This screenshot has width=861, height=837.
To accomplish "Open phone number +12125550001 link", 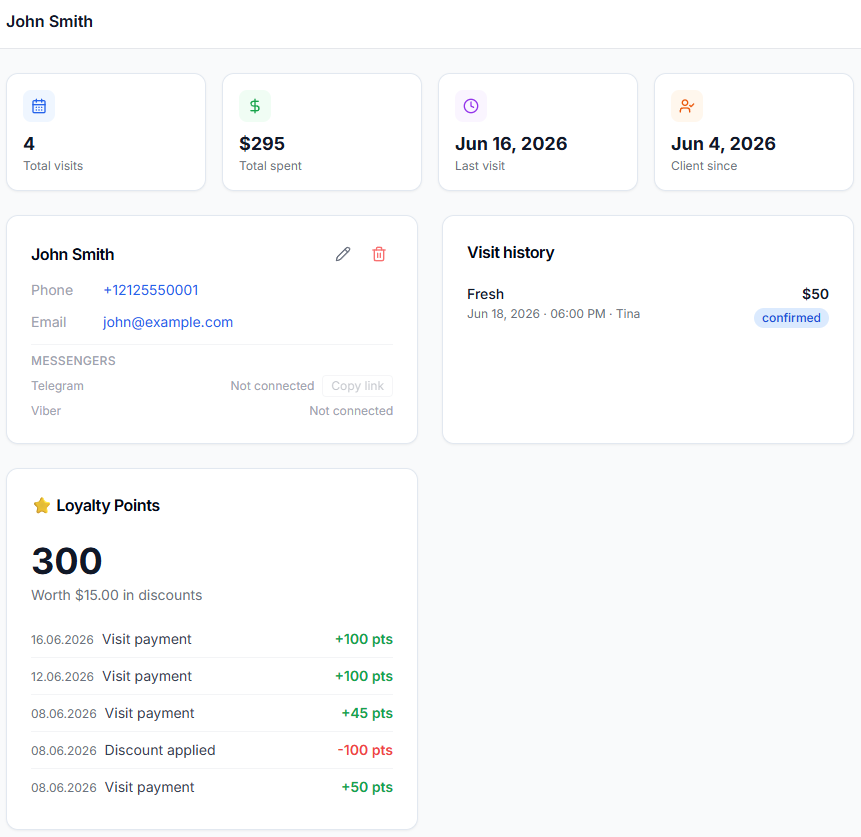I will (150, 290).
